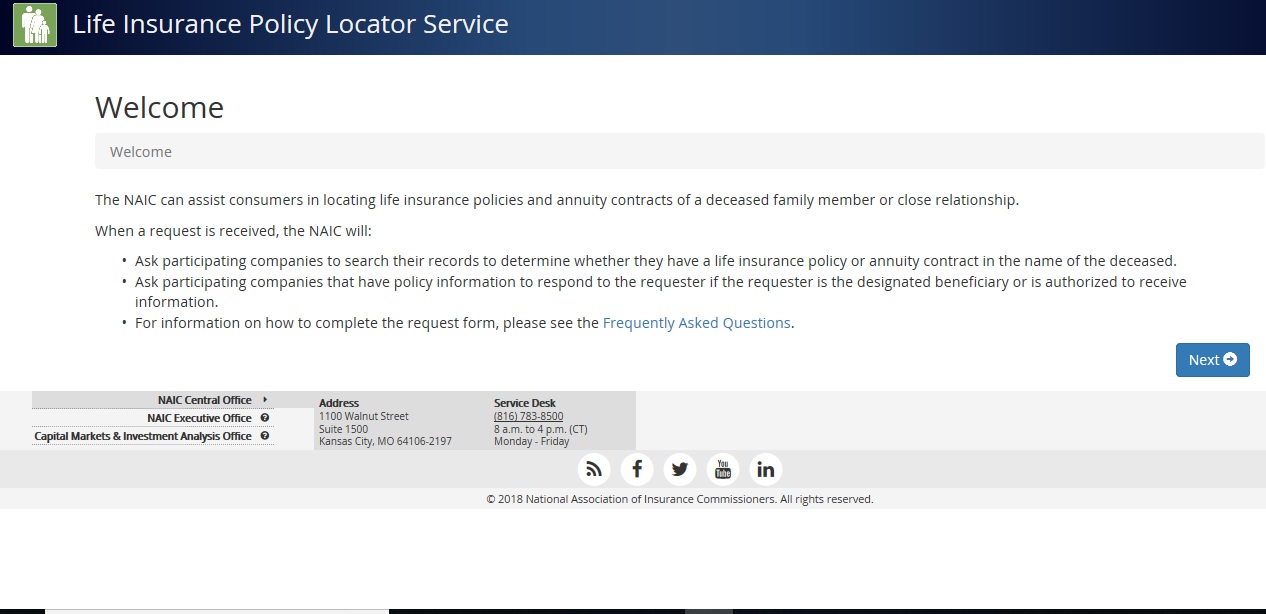This screenshot has height=614, width=1266.
Task: Open the YouTube social icon
Action: coord(723,469)
